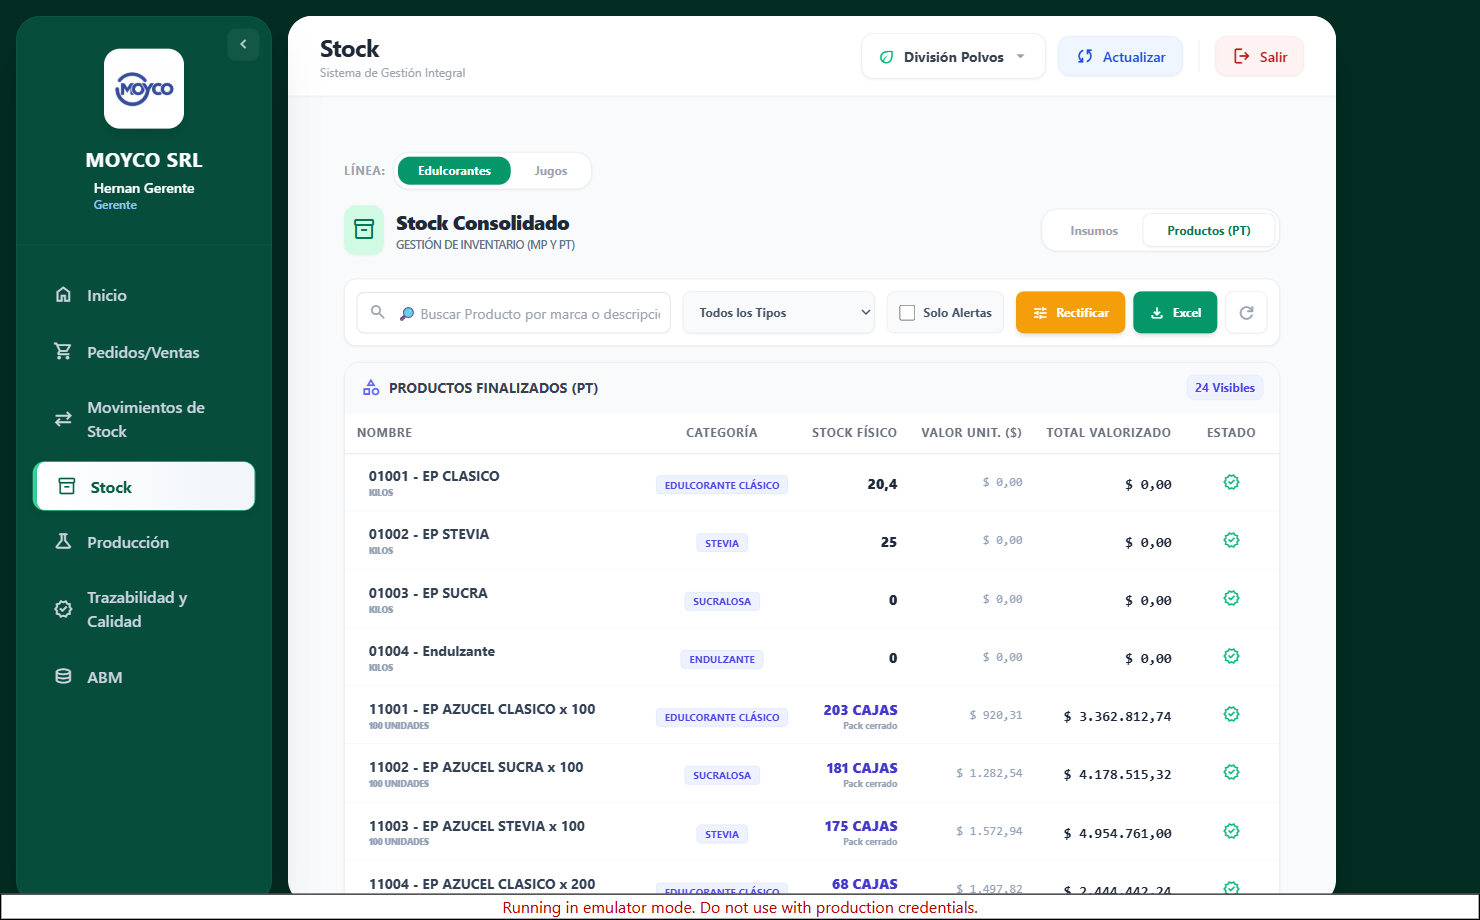Click the circular refresh icon button next to Excel
Viewport: 1480px width, 920px height.
point(1246,313)
